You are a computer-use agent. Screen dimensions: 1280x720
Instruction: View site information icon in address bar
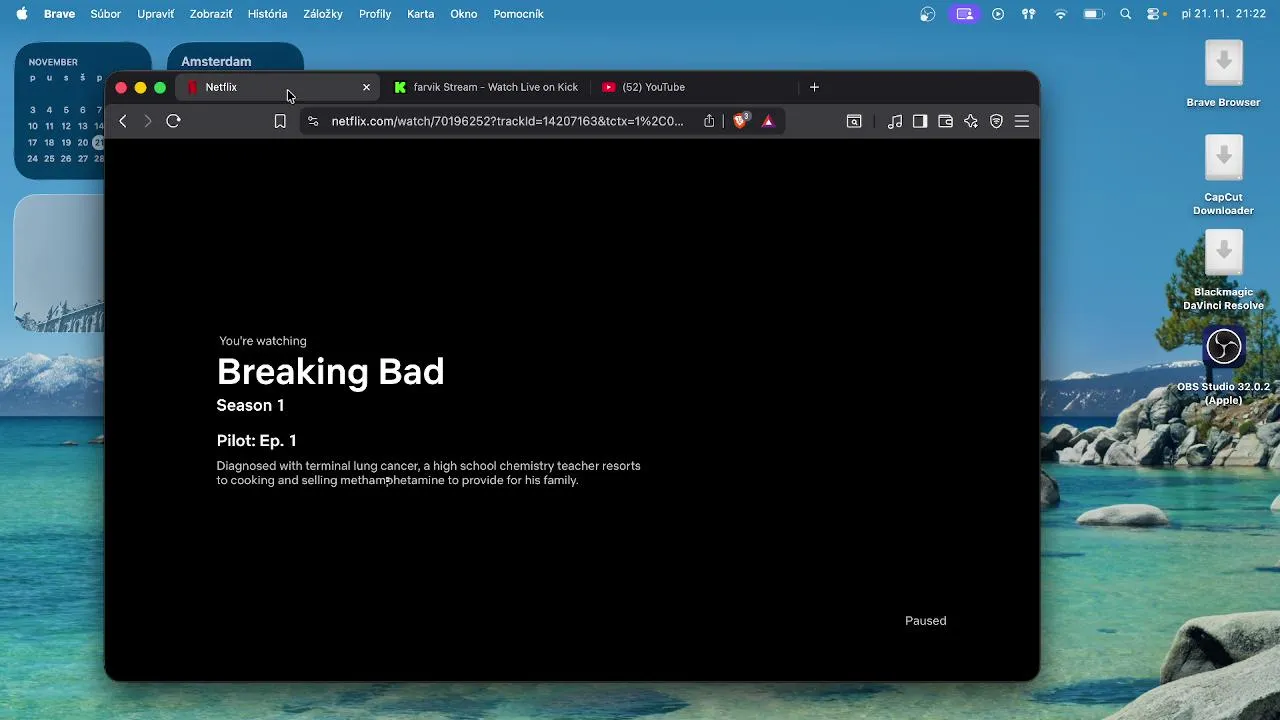click(313, 121)
